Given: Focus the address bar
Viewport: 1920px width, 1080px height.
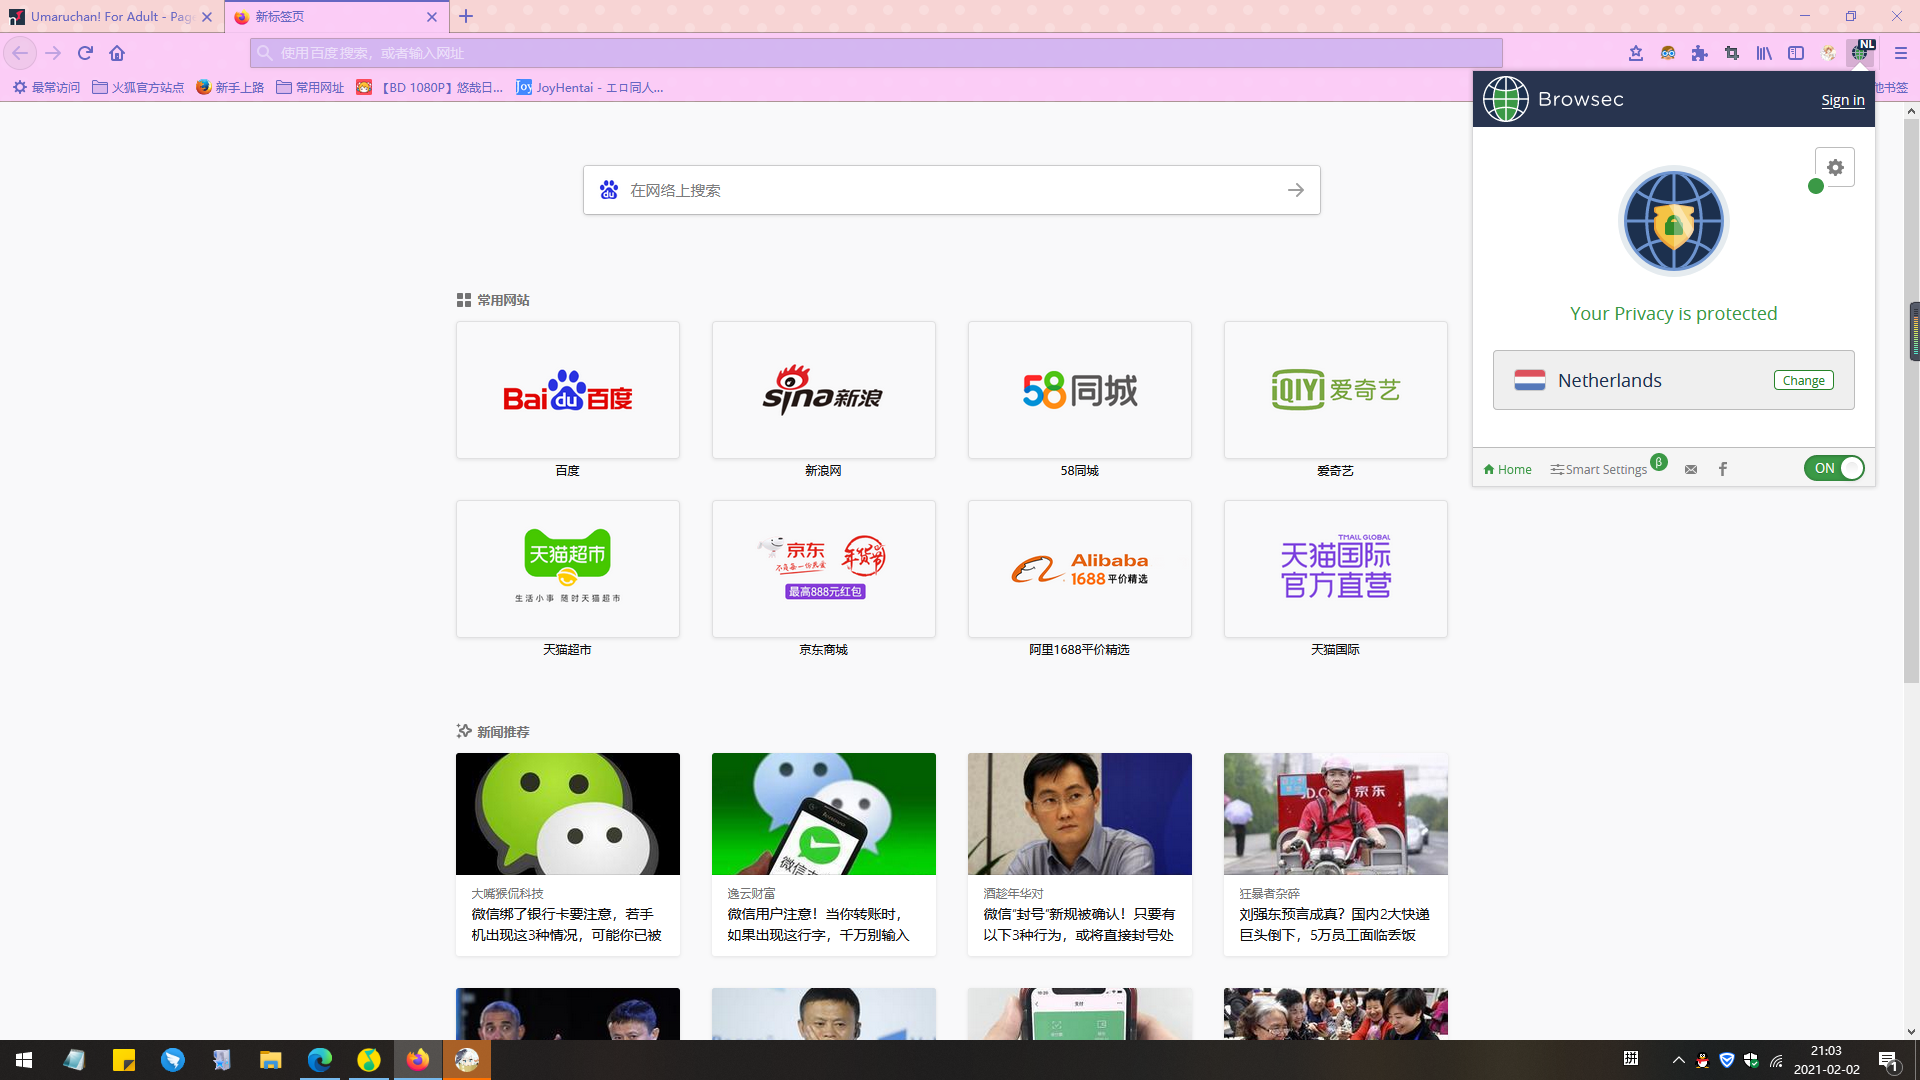Looking at the screenshot, I should tap(876, 53).
